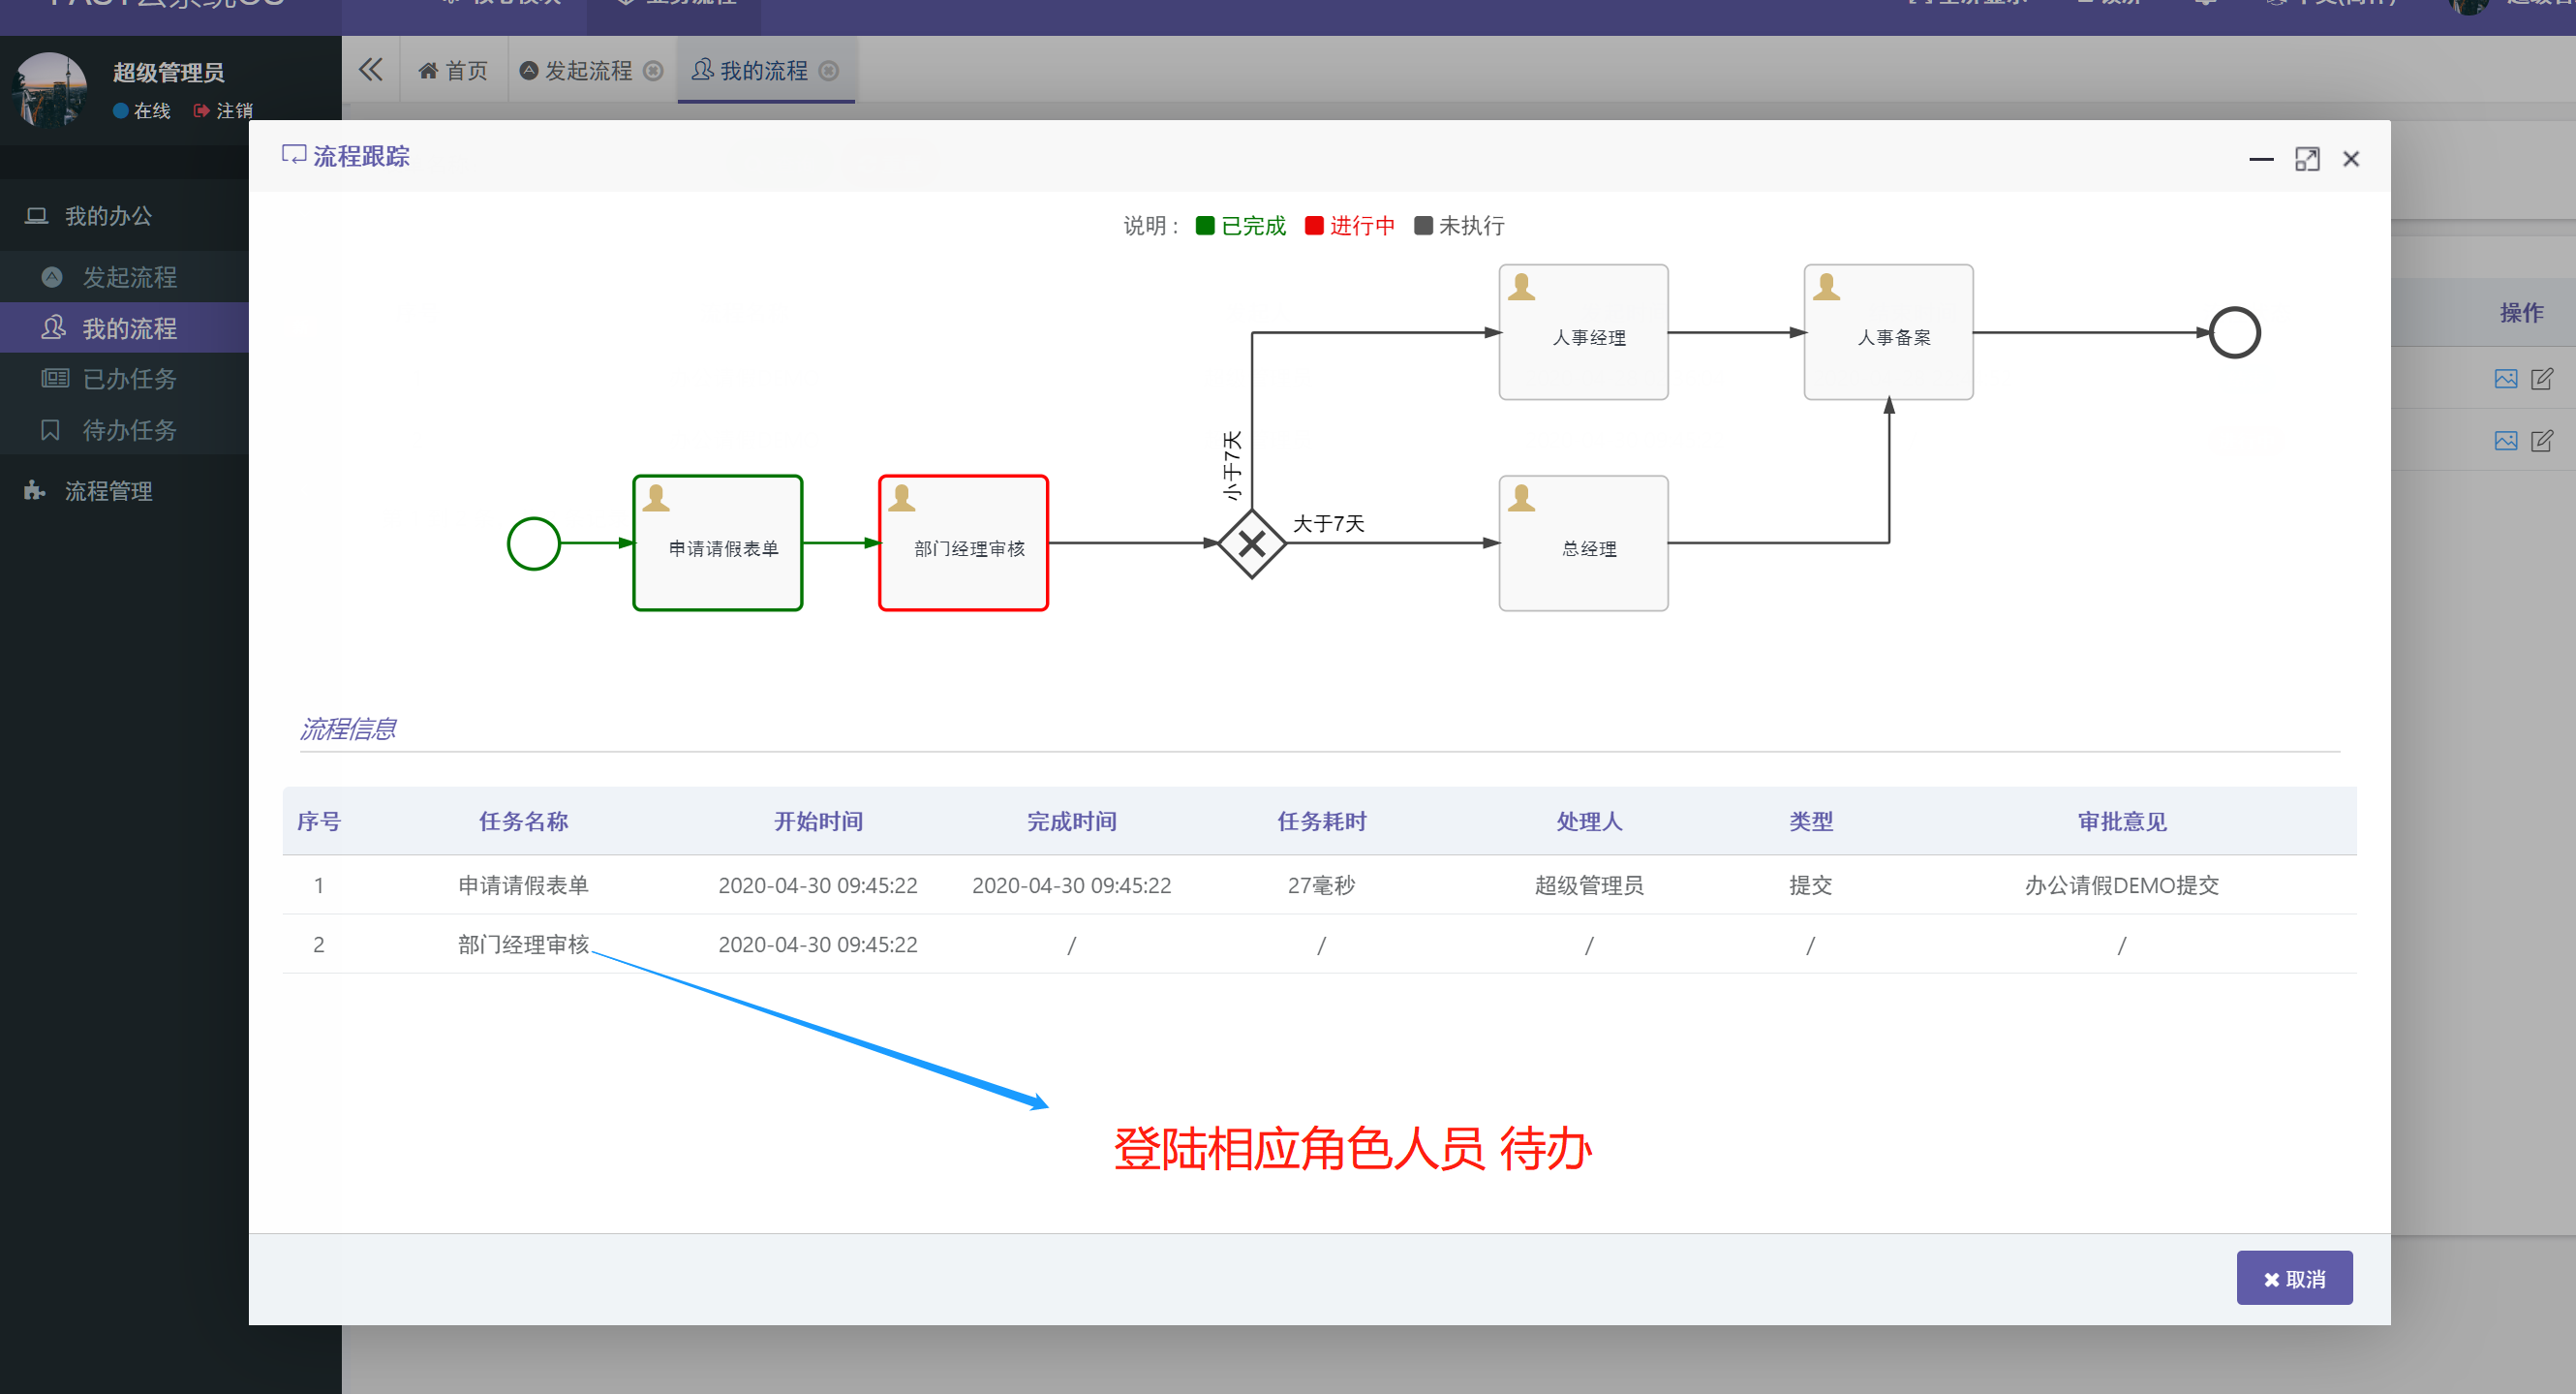Select the 我的流程 tab

click(x=750, y=71)
